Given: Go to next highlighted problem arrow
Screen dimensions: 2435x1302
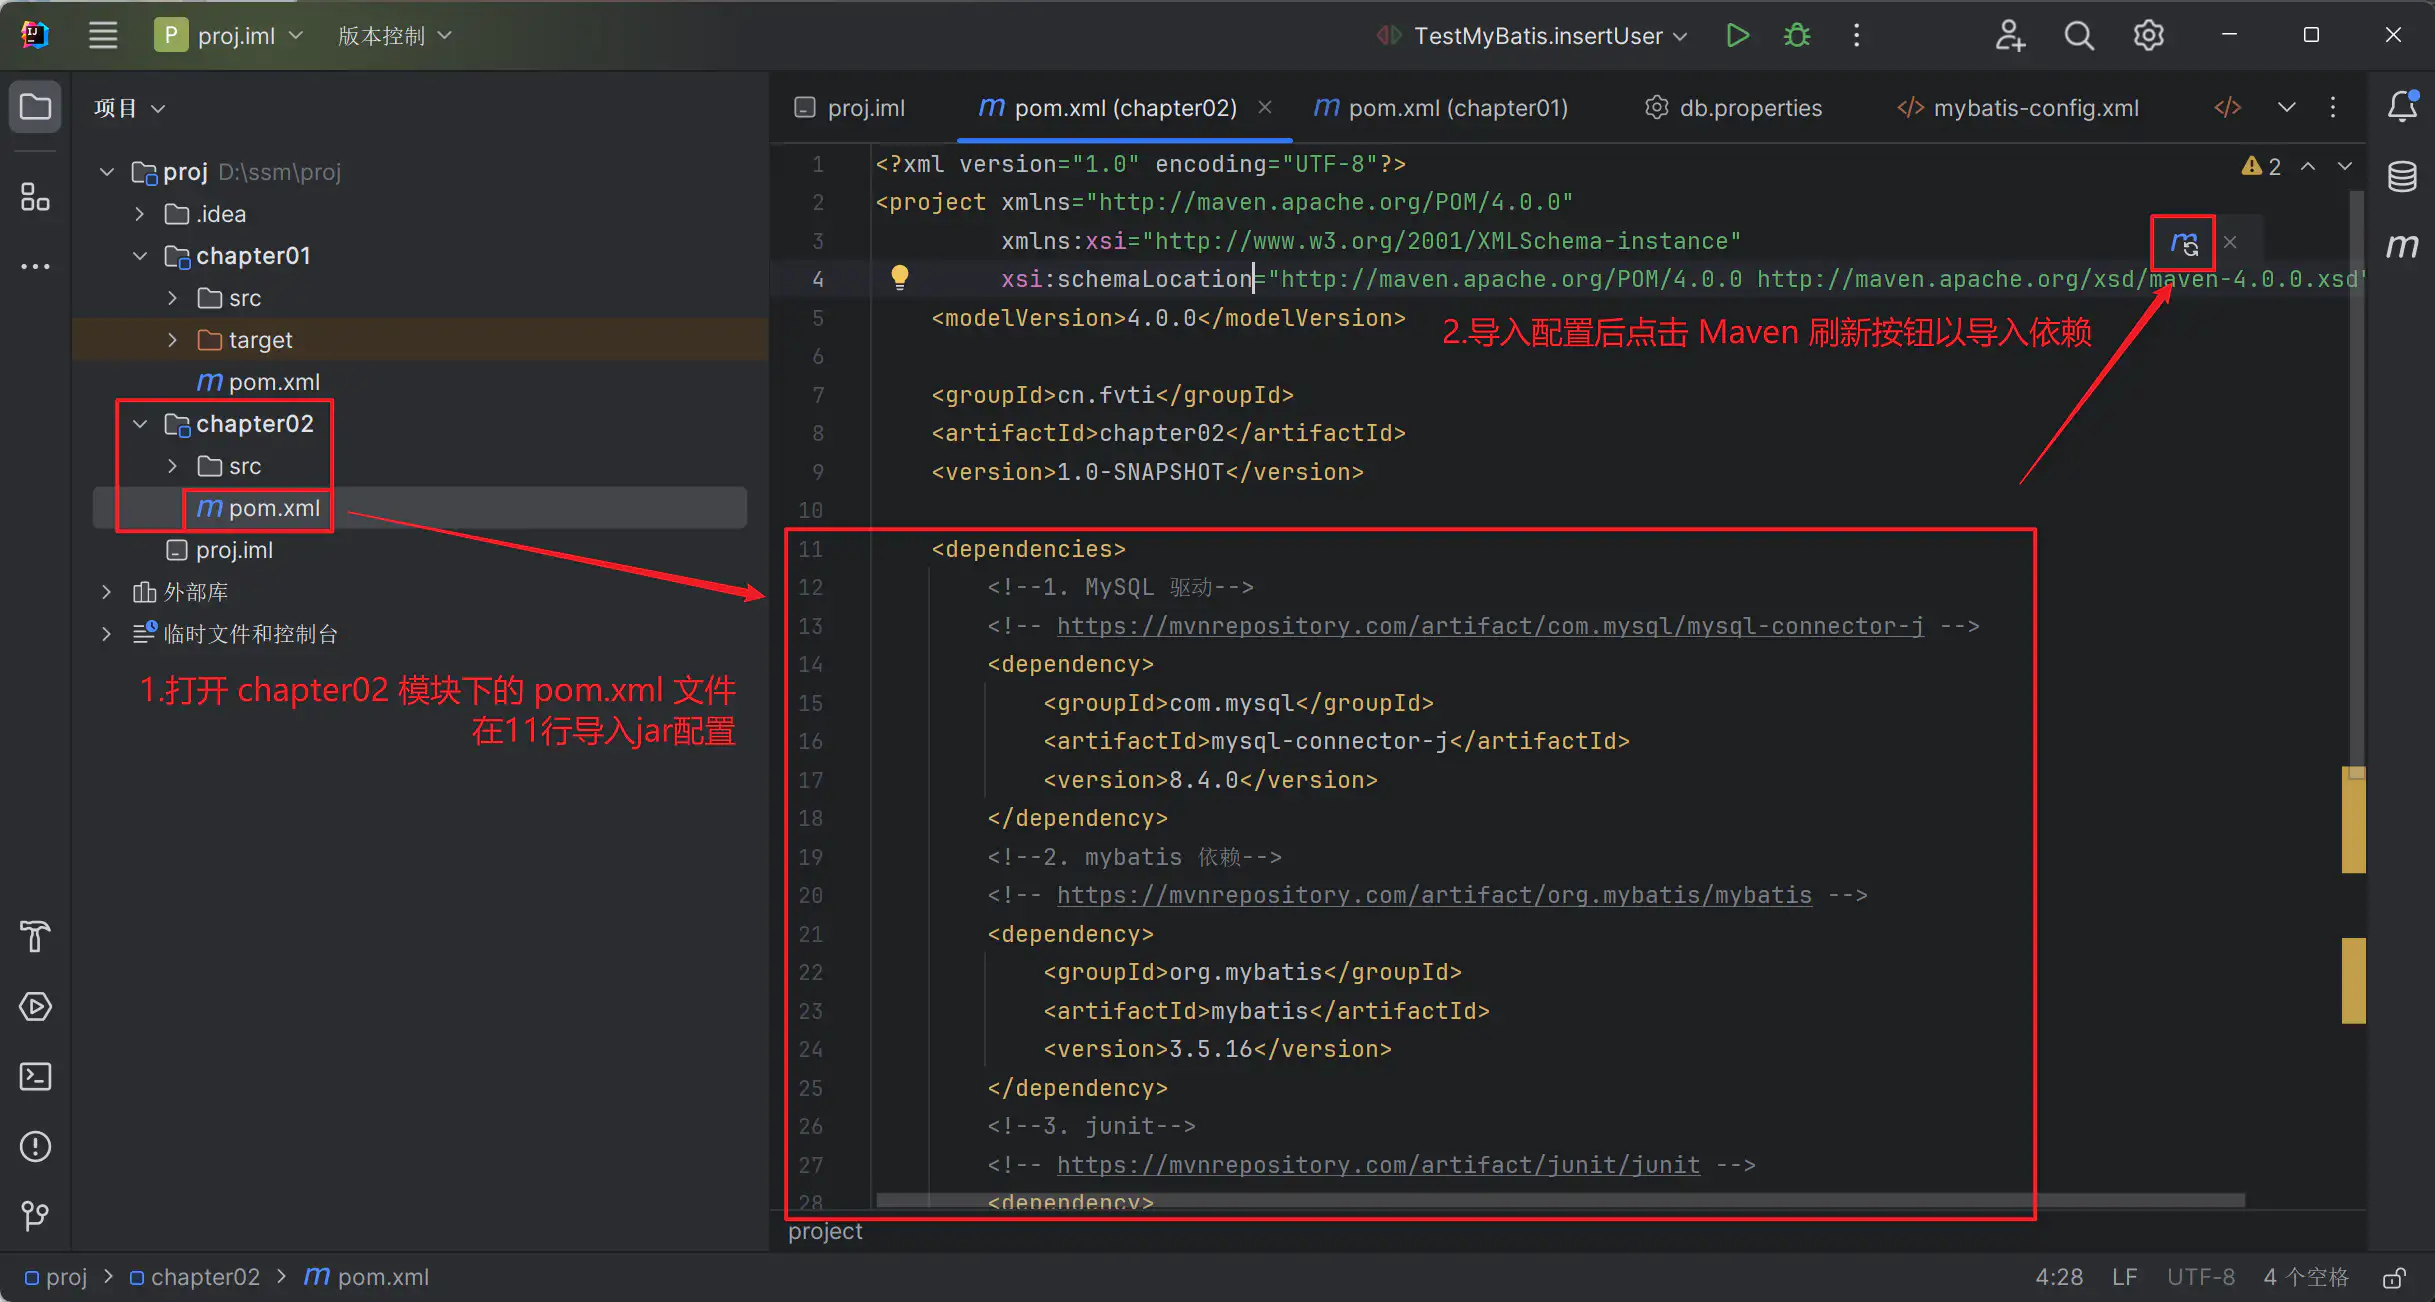Looking at the screenshot, I should (2345, 166).
